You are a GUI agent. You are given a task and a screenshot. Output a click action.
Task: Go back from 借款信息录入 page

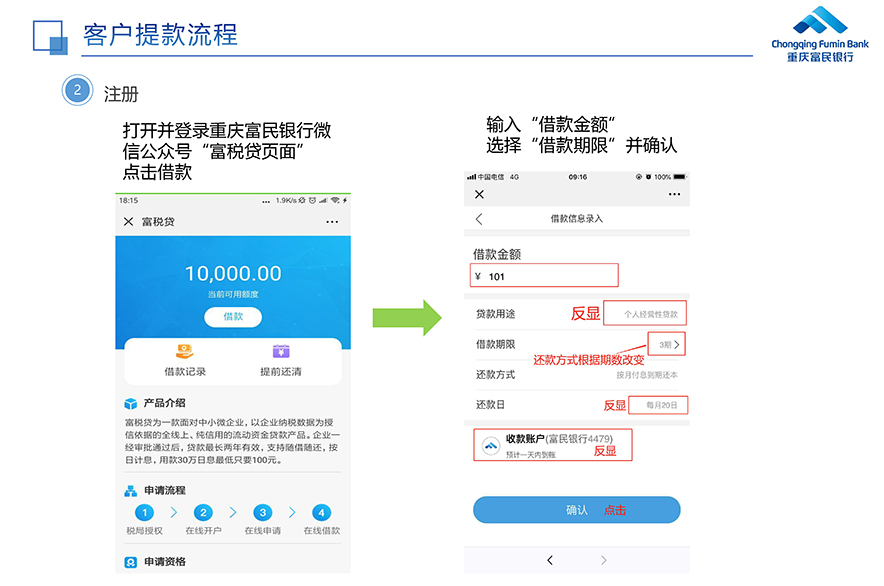click(x=479, y=219)
